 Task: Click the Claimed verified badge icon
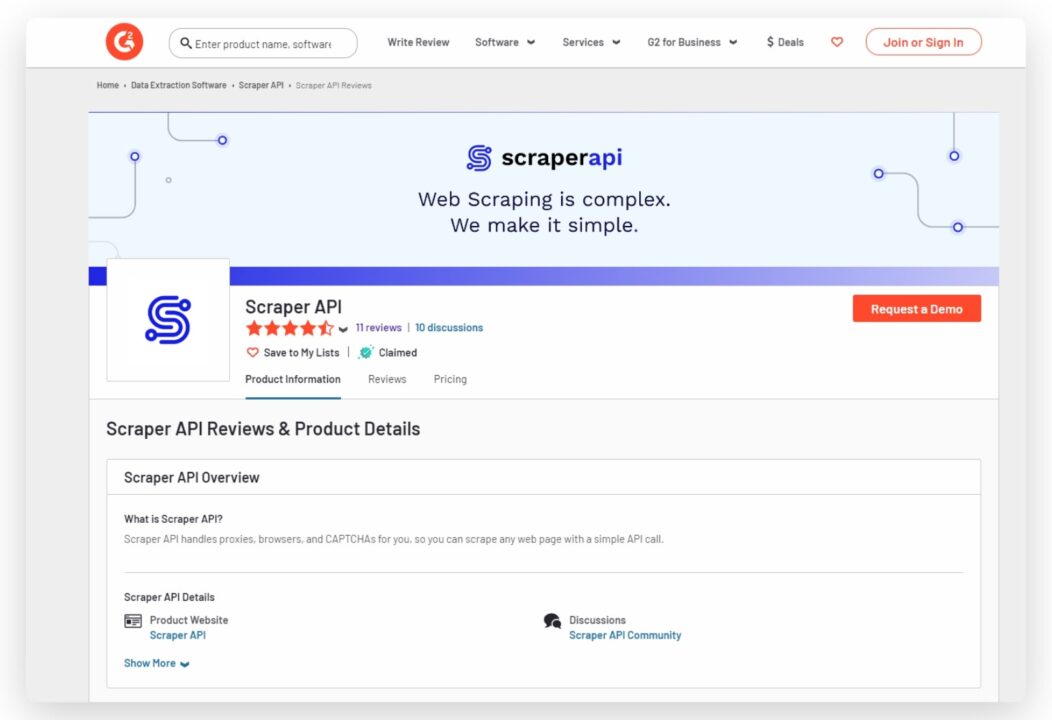[366, 352]
